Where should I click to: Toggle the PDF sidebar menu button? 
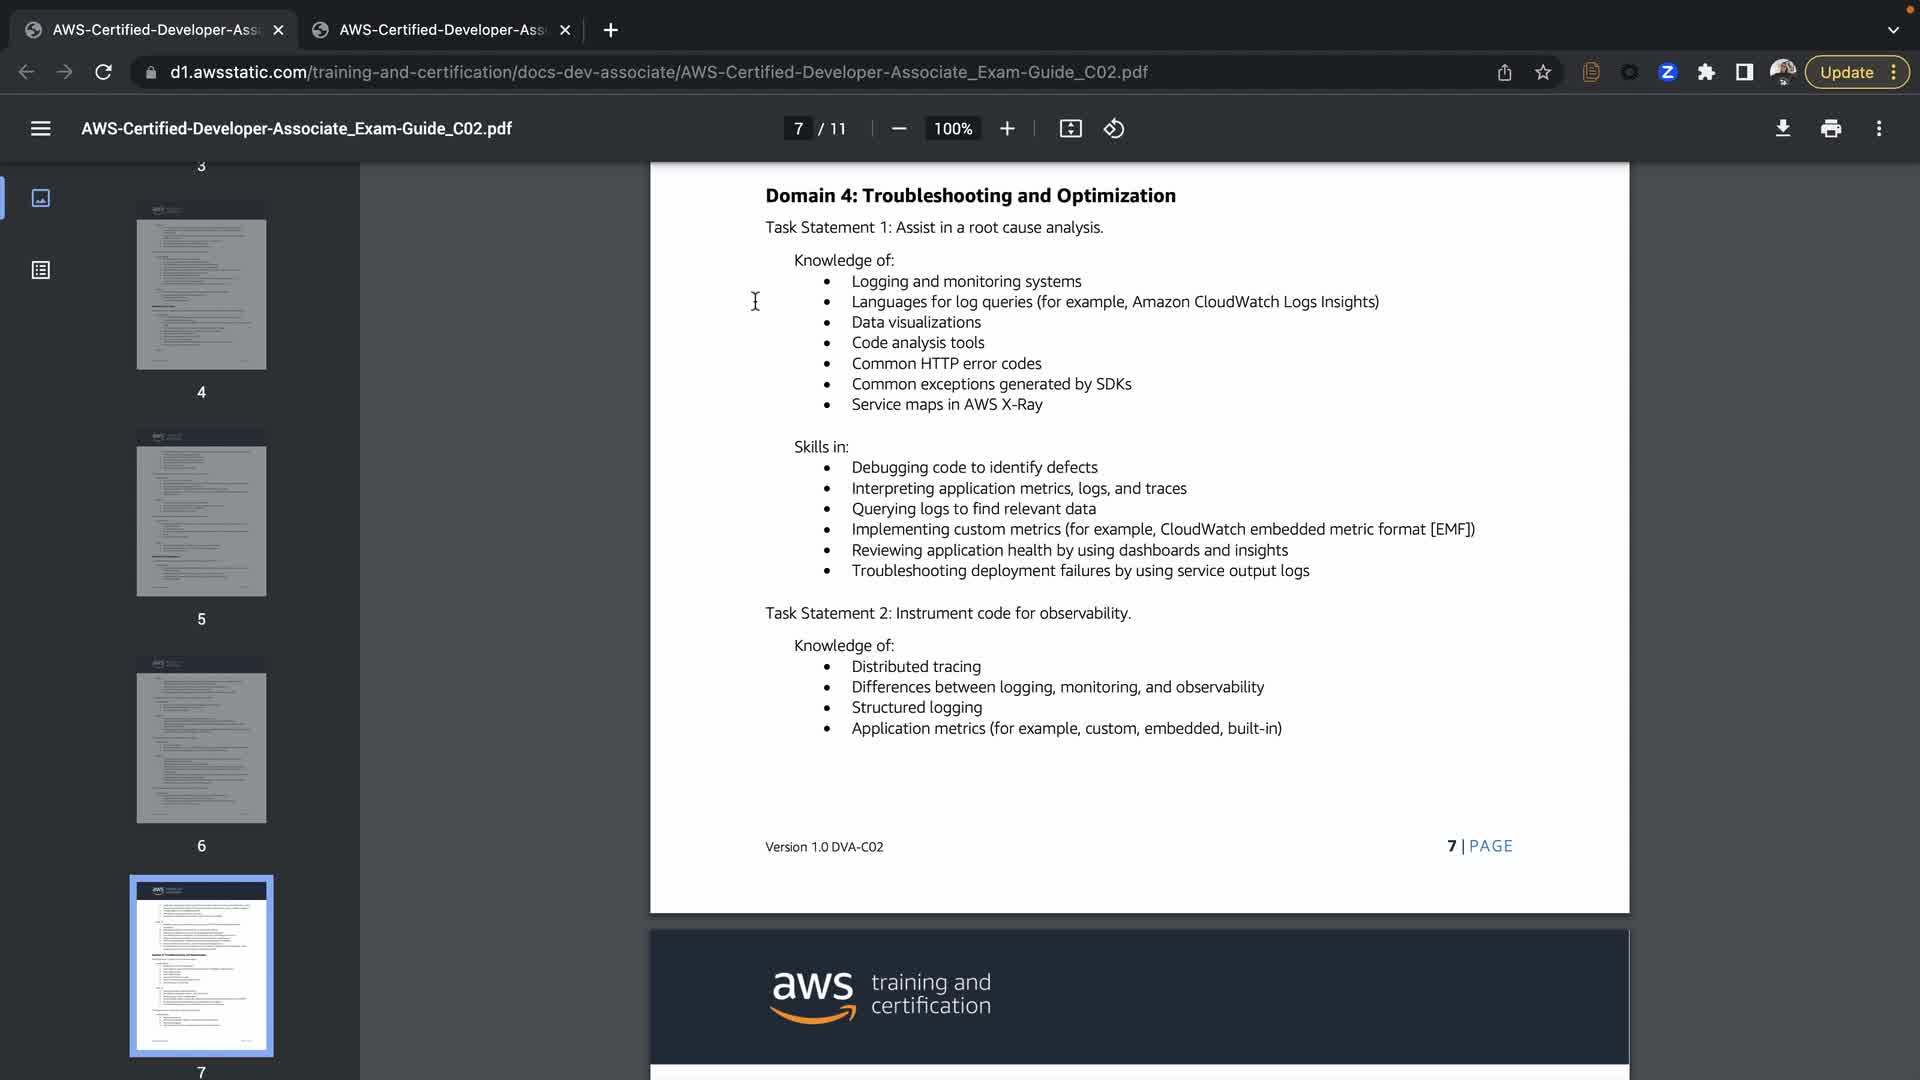[x=40, y=129]
